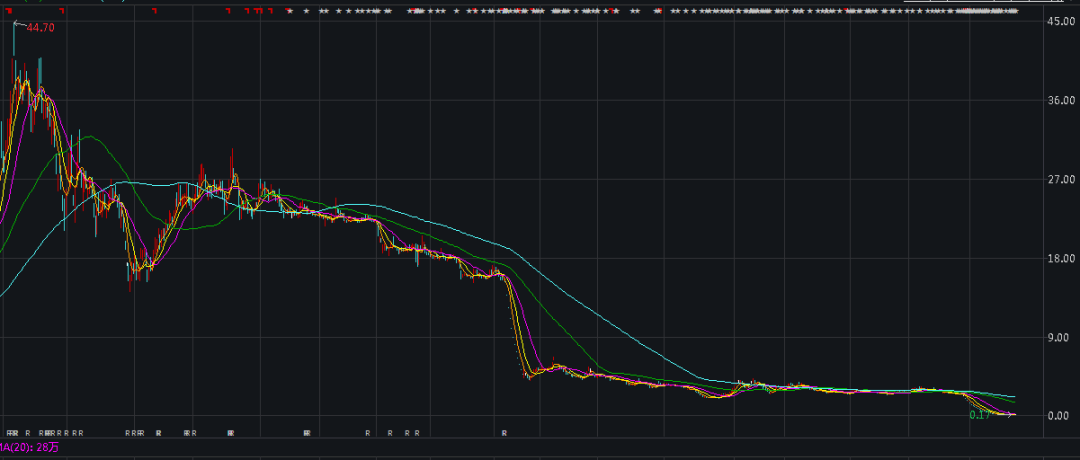Click the MA(20) volume indicator label

point(28,447)
